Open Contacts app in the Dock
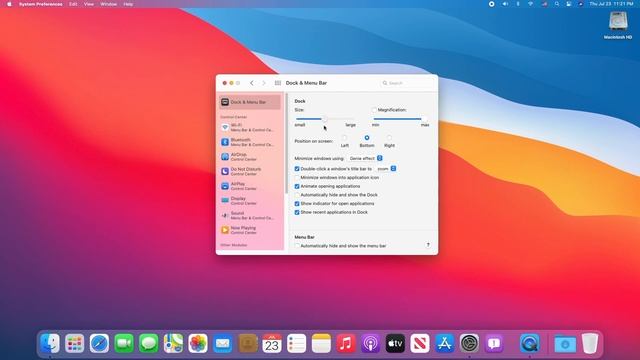This screenshot has width=640, height=360. 247,343
